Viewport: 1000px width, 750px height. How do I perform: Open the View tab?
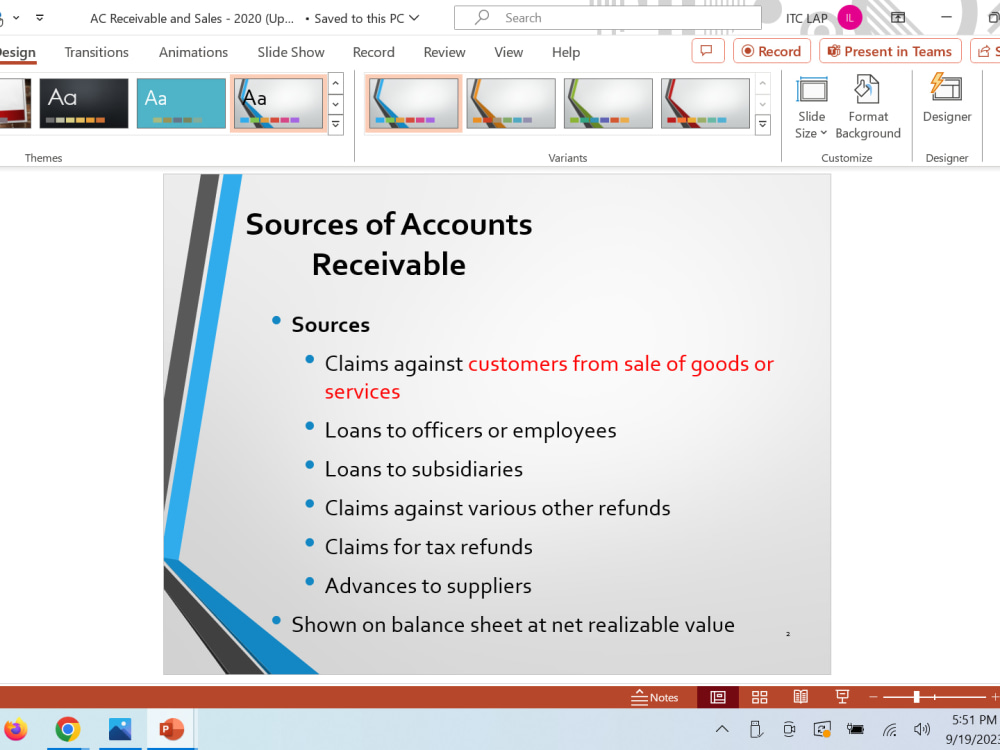tap(508, 52)
